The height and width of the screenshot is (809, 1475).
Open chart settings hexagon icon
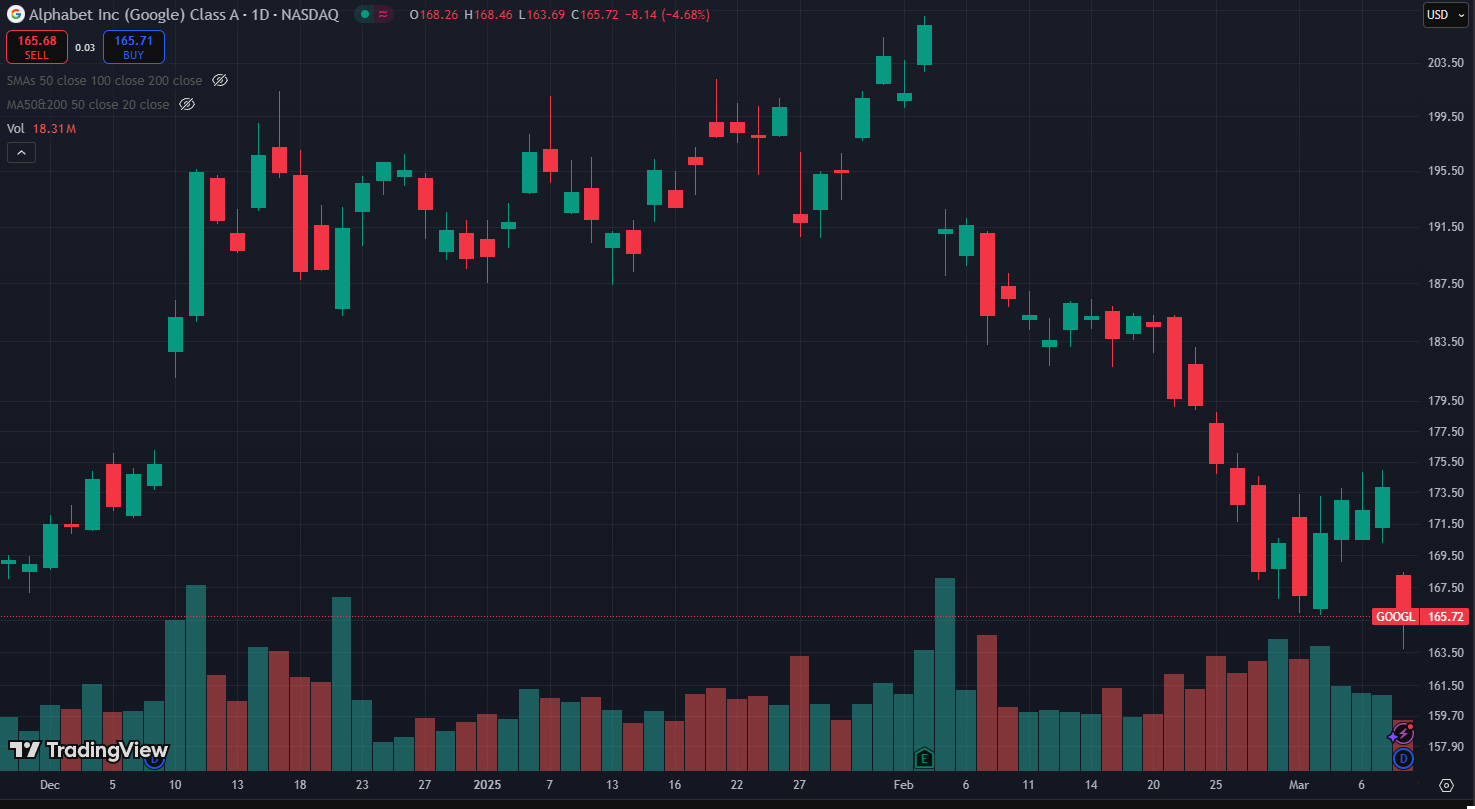[1446, 785]
